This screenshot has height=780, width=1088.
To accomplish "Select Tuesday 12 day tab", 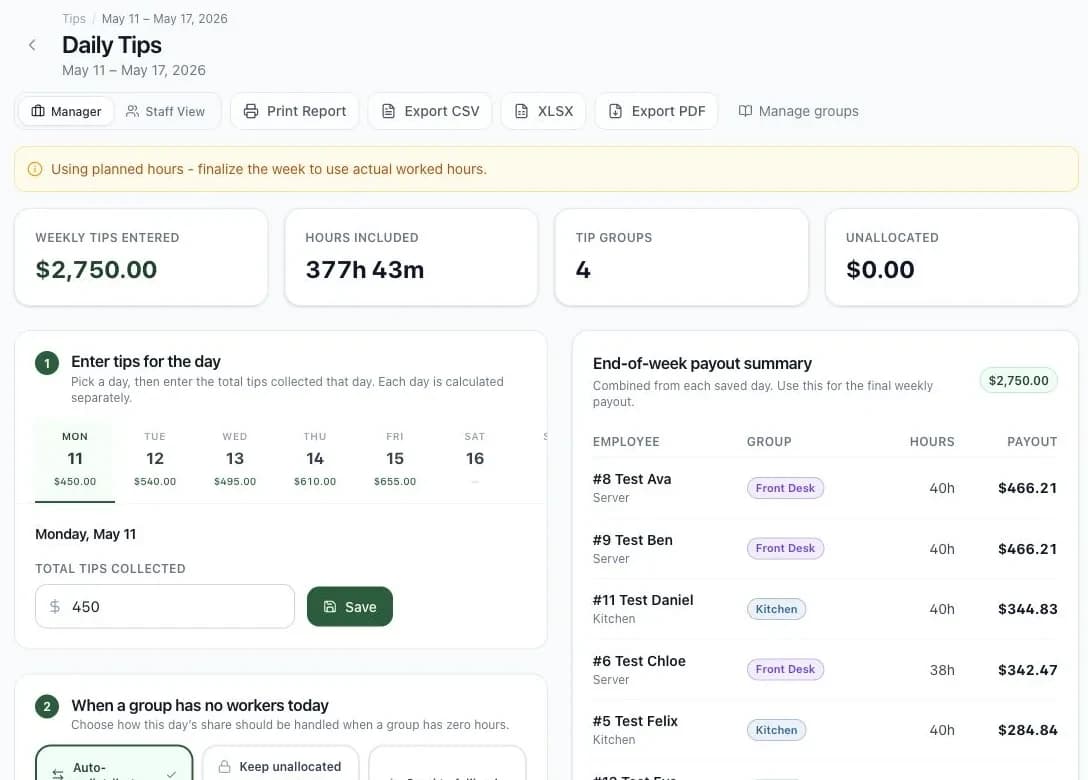I will click(155, 459).
